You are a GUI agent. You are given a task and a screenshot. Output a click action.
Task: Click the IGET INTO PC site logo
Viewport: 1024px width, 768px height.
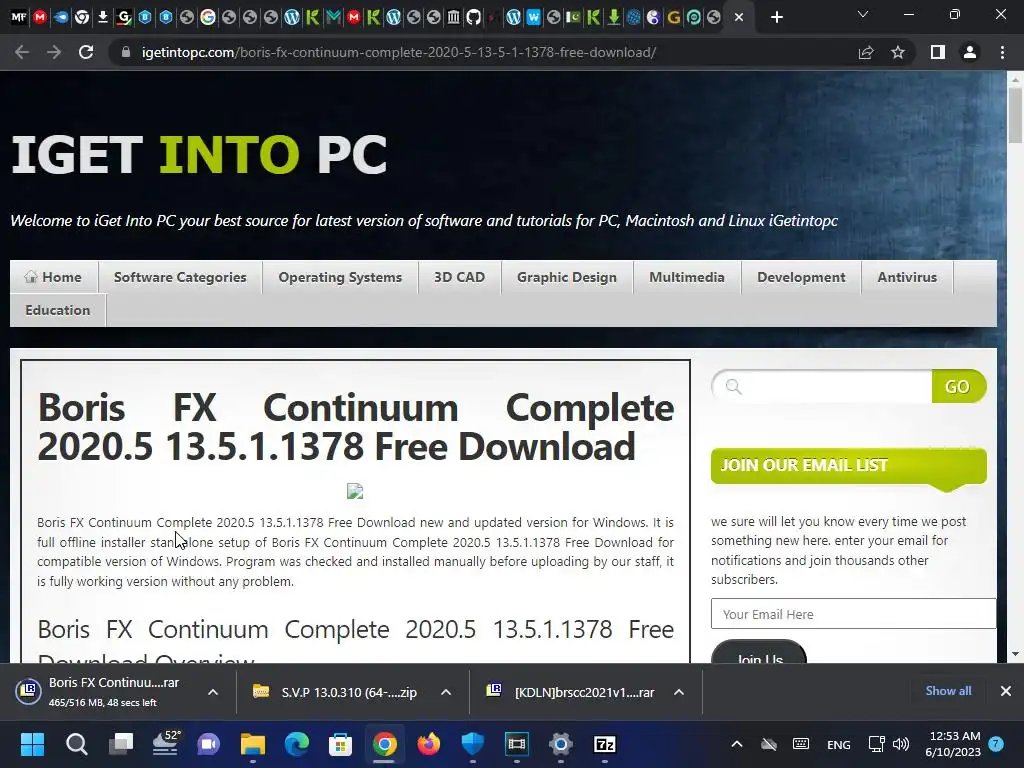point(199,155)
